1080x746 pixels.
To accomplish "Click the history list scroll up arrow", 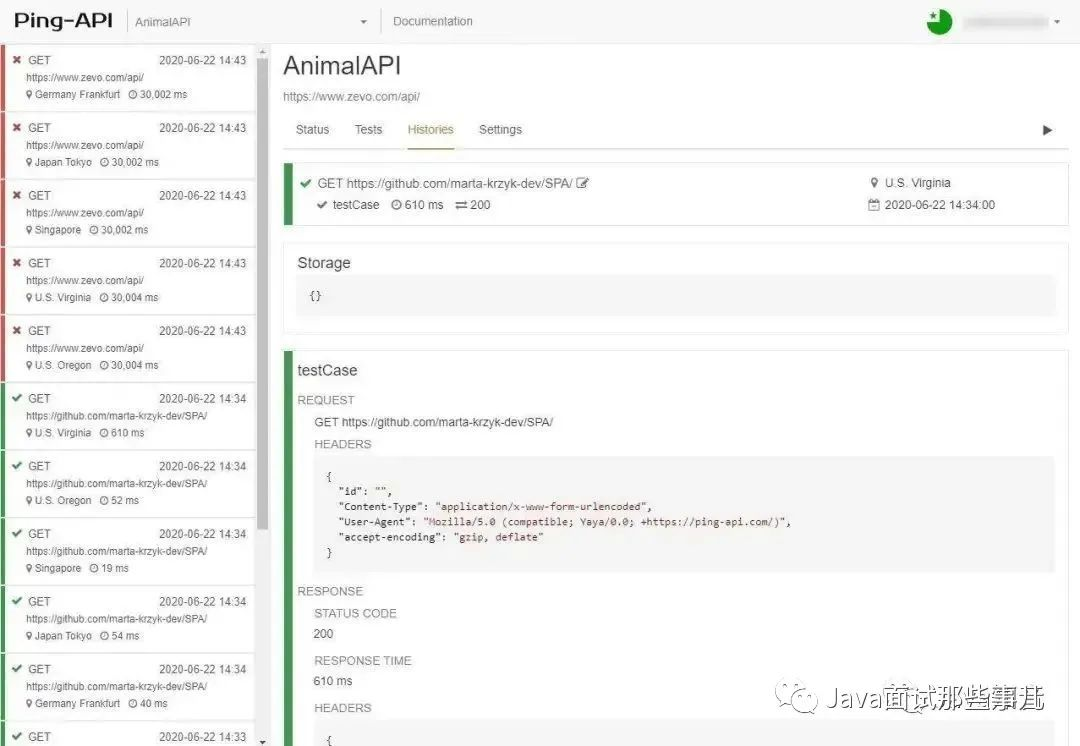I will (262, 52).
